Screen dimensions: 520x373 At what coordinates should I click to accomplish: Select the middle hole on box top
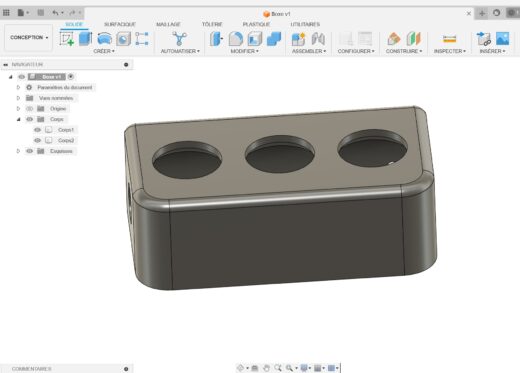coord(280,154)
